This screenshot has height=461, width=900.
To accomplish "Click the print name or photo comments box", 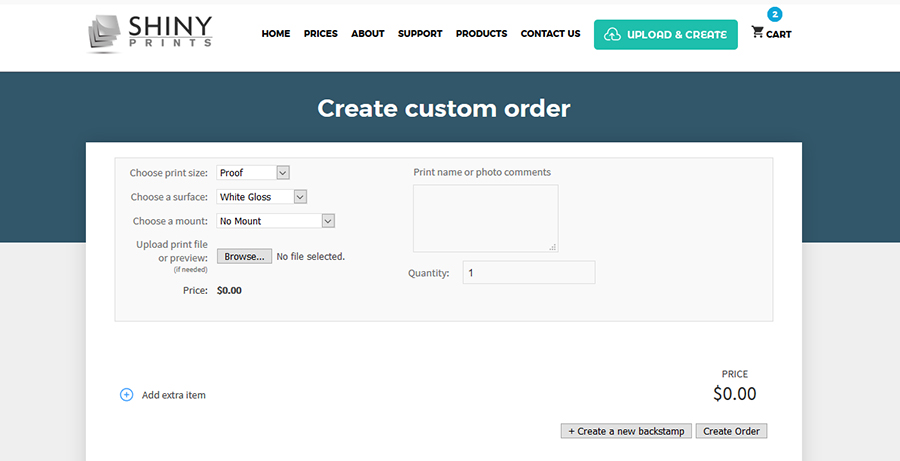I will click(486, 218).
